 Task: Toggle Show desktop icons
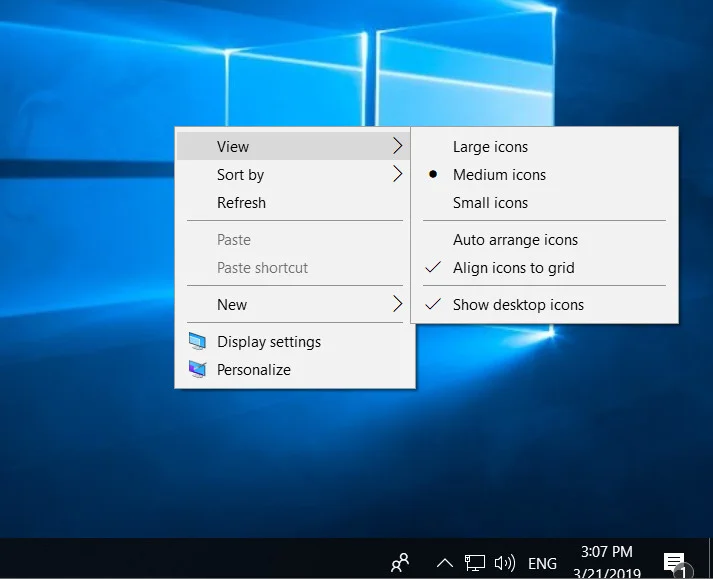click(x=545, y=305)
